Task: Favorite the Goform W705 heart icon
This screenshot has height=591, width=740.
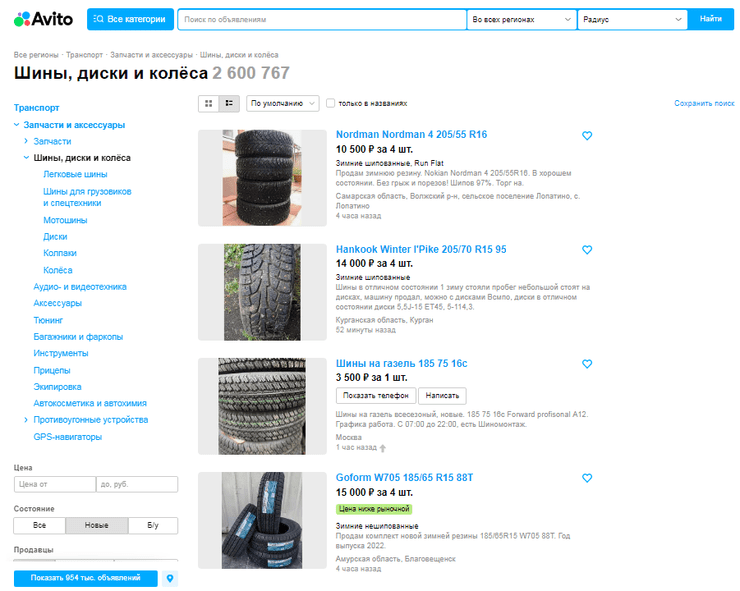Action: [587, 478]
